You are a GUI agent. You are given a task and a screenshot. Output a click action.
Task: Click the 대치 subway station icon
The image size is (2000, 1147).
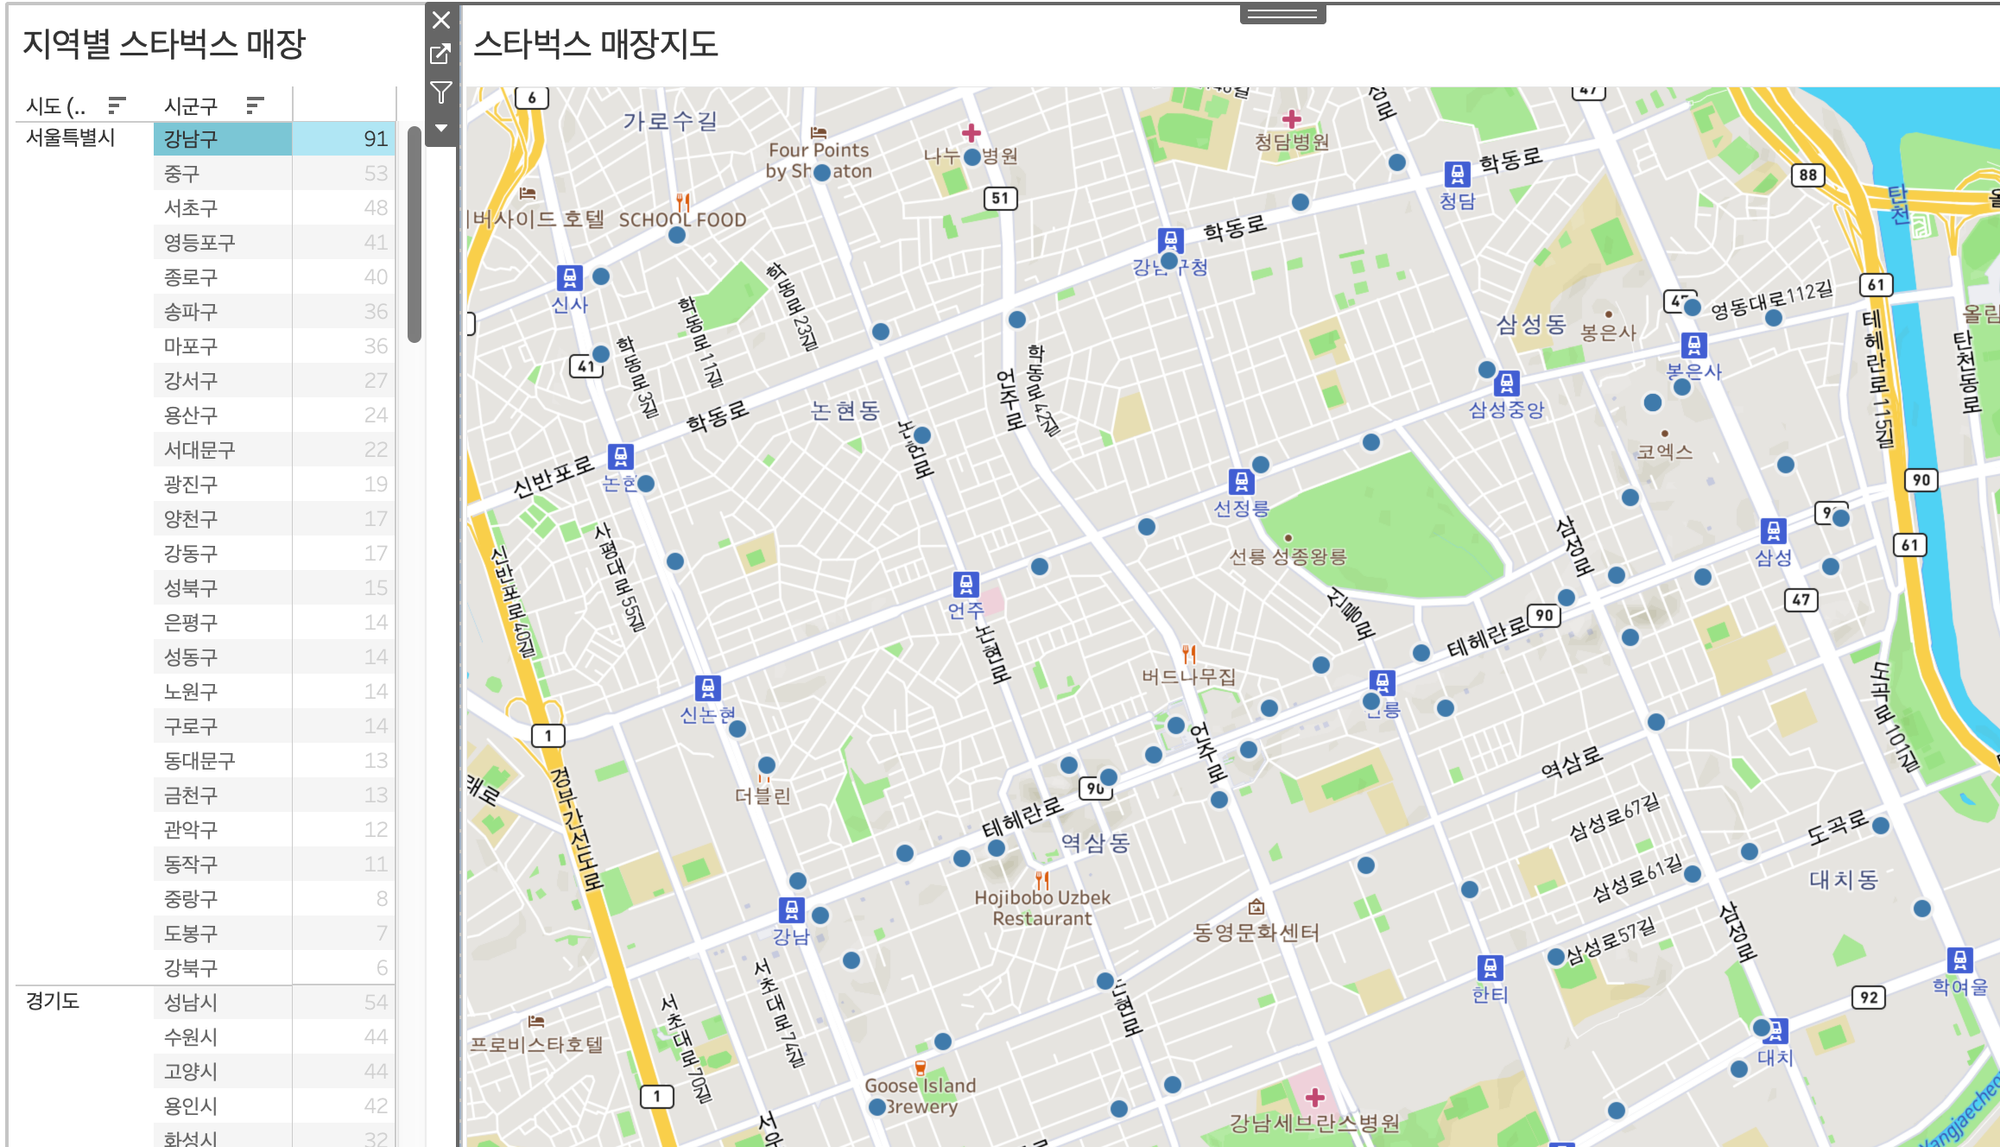click(1775, 1031)
